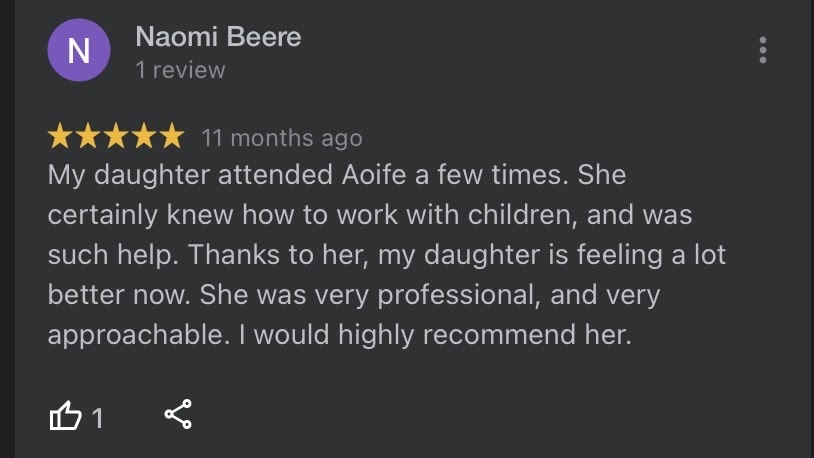Click the word "approachable" in the review

(133, 335)
